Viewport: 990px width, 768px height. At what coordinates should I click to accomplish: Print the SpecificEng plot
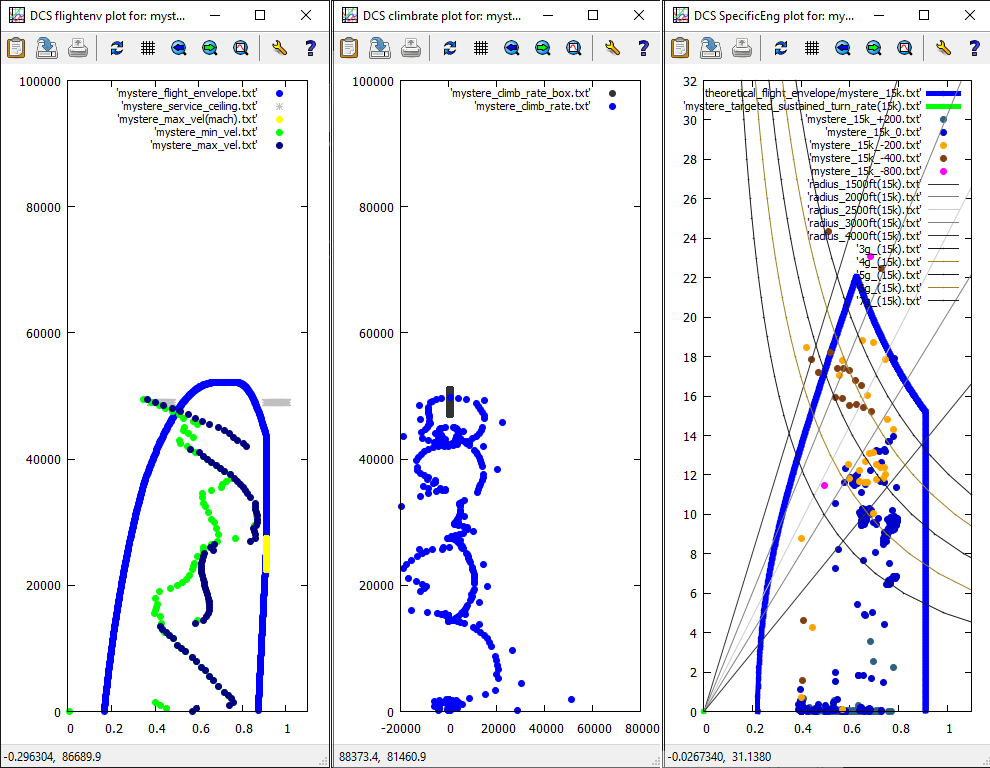pos(742,47)
